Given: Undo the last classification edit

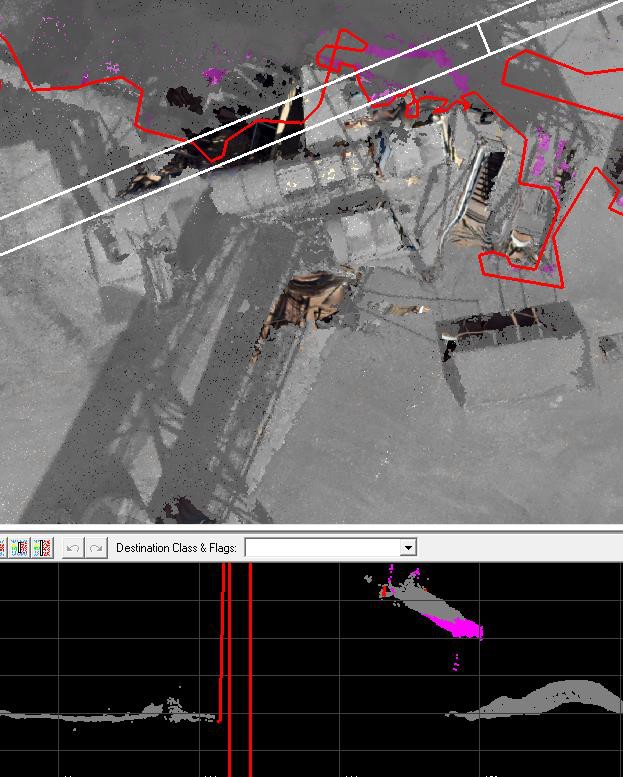Looking at the screenshot, I should tap(73, 548).
